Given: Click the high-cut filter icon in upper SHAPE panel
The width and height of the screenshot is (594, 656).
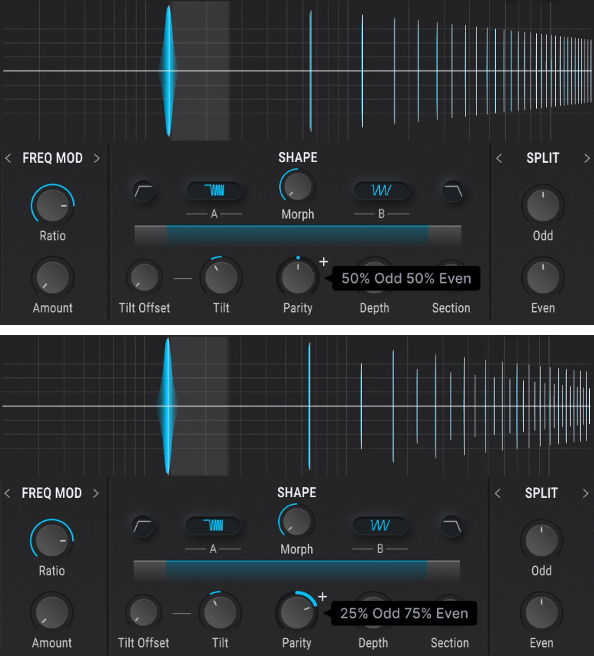Looking at the screenshot, I should [x=453, y=192].
